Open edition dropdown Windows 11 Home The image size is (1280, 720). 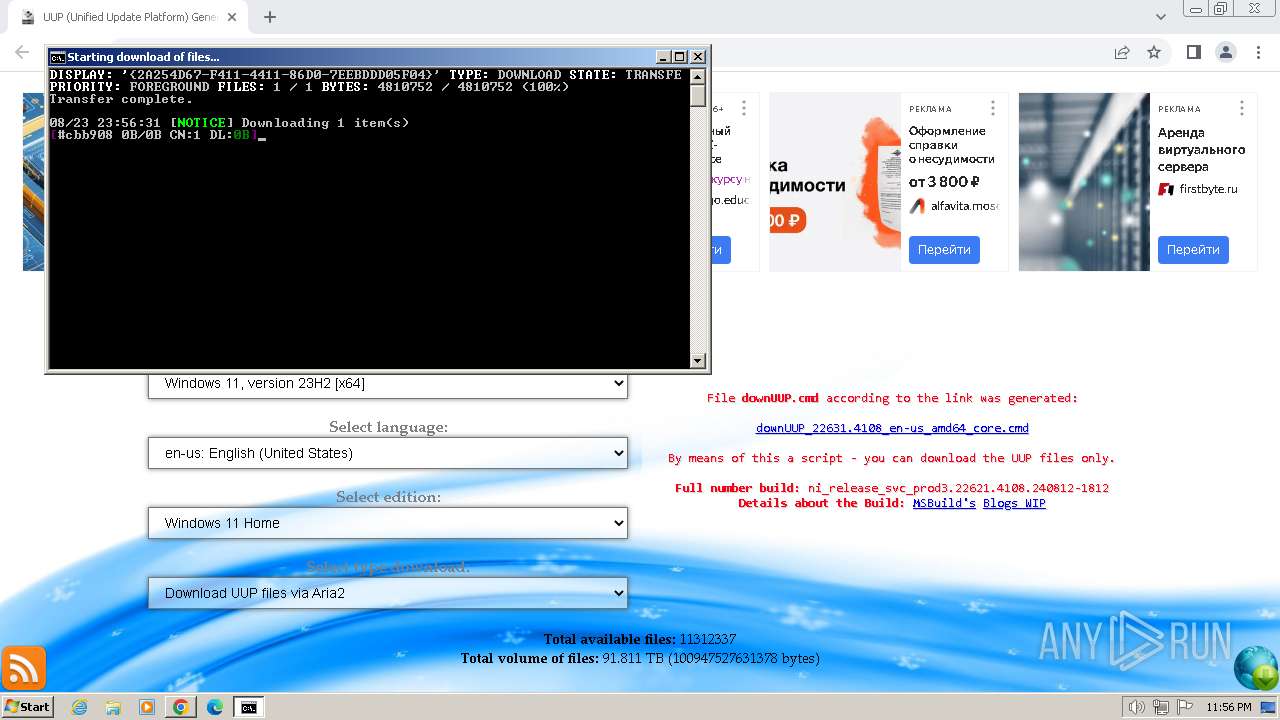pos(388,523)
